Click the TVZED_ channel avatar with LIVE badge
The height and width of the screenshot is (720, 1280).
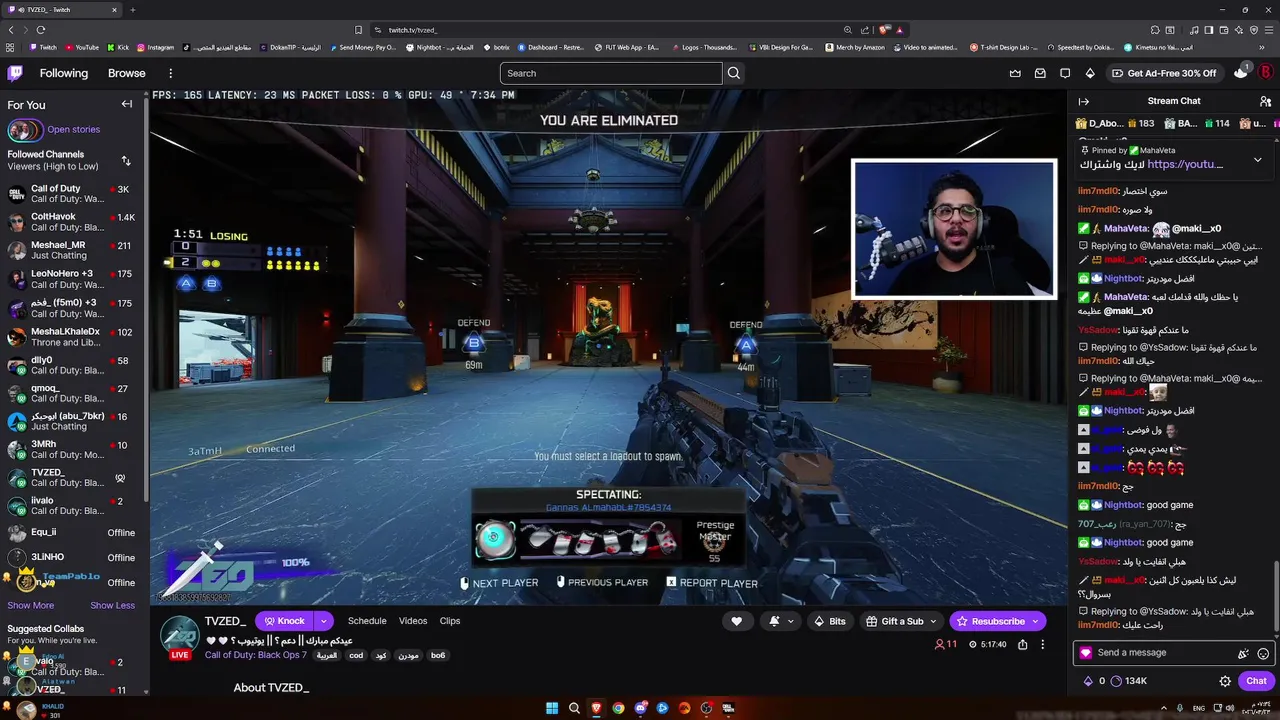coord(180,637)
